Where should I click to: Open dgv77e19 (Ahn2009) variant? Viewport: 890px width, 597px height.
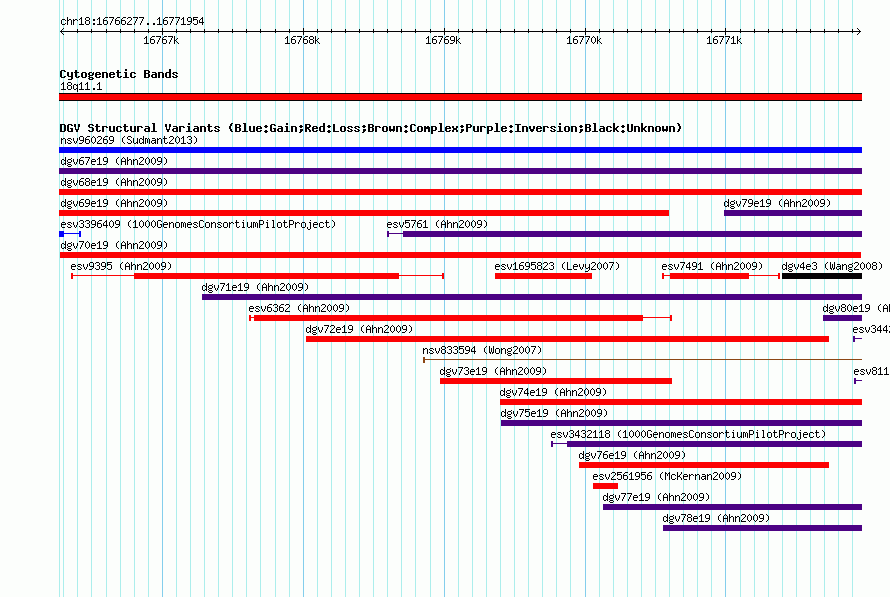(x=656, y=497)
